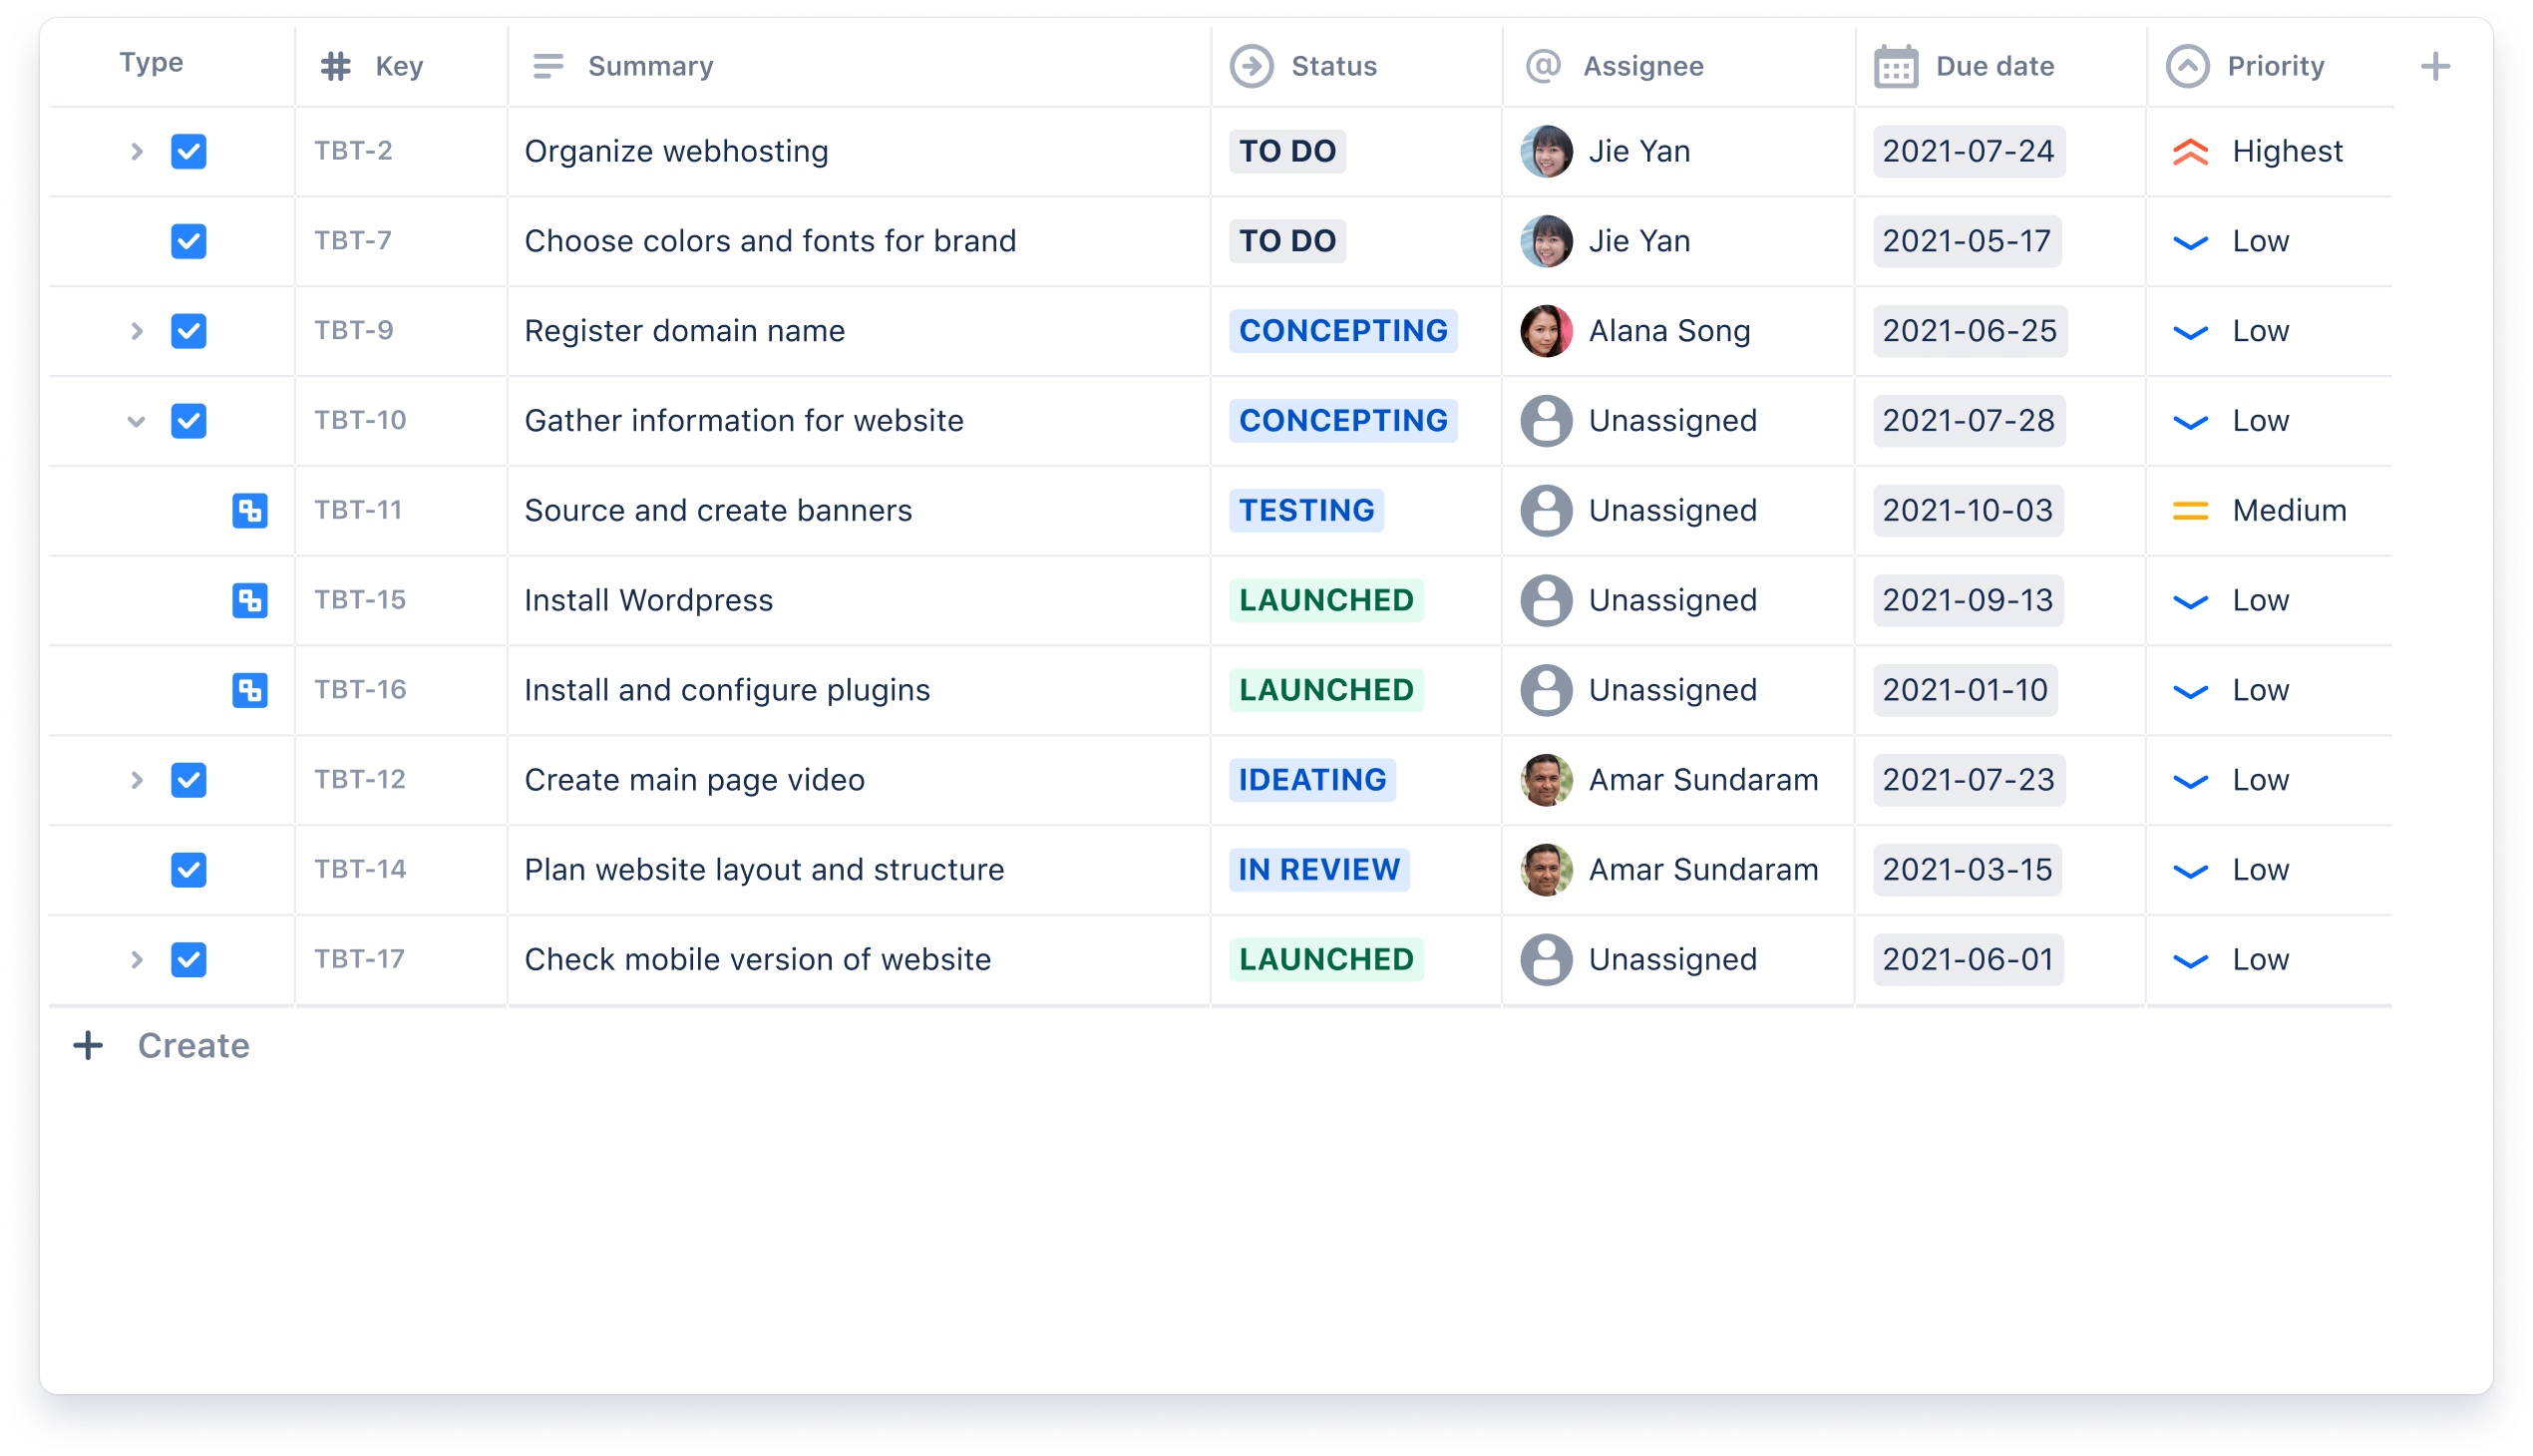
Task: Collapse TBT-10 expanded row
Action: click(133, 421)
